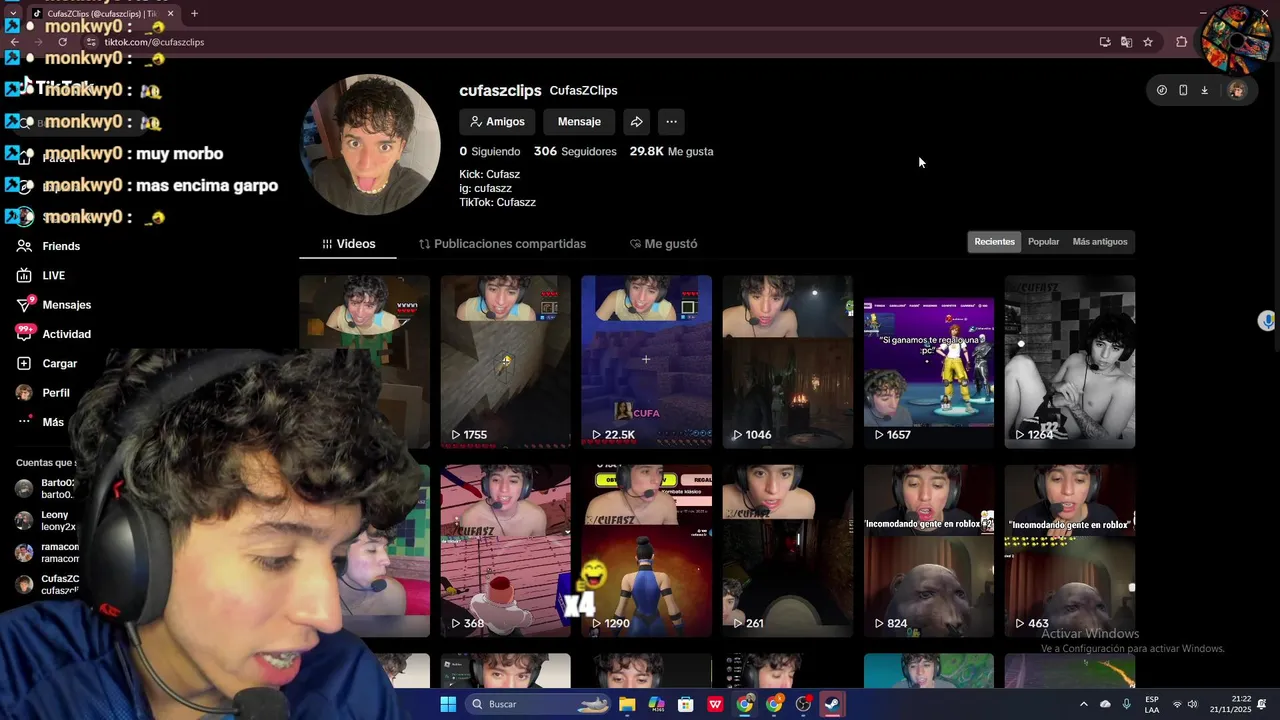Select the Popular sort option
Image resolution: width=1280 pixels, height=720 pixels.
(1043, 242)
